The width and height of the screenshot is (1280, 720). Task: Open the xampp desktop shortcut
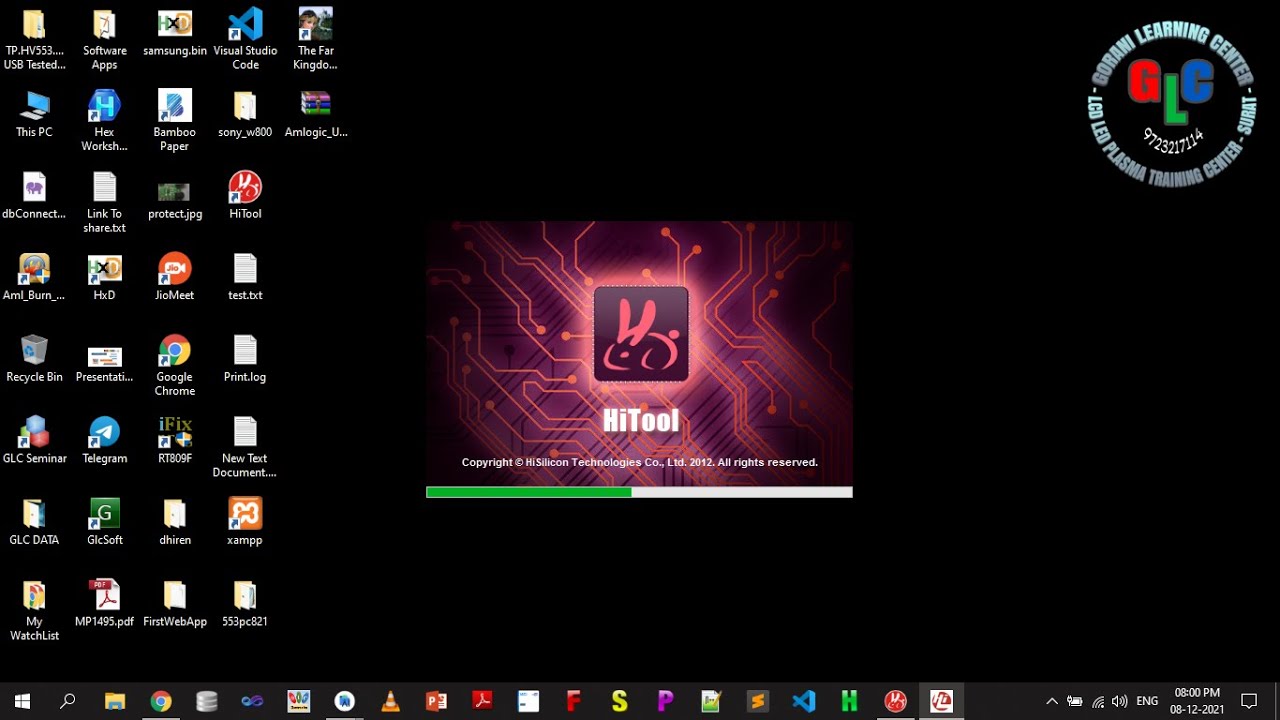[x=245, y=521]
